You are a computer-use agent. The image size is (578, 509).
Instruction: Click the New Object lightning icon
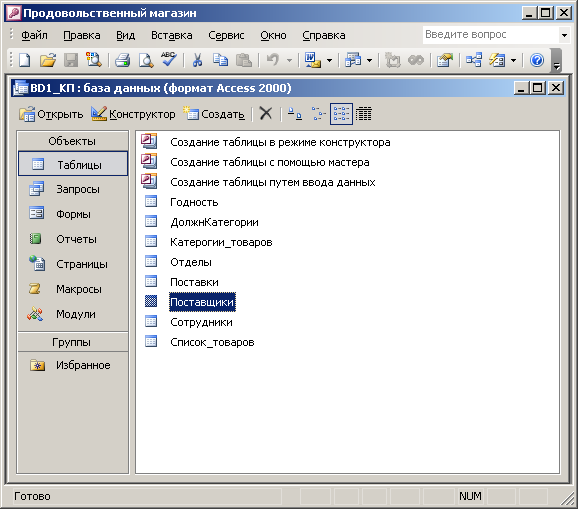pos(497,60)
